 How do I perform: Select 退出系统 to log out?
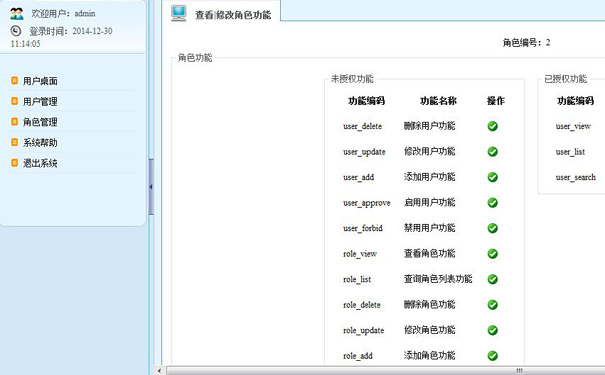tap(40, 163)
